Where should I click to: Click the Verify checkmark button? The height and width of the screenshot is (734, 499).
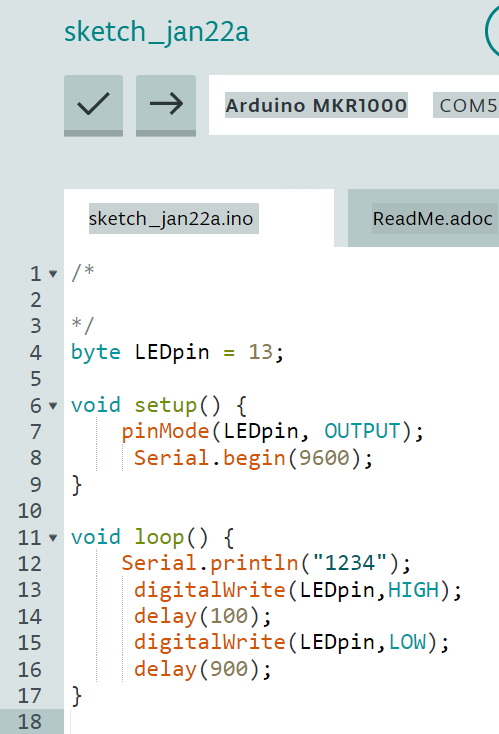(94, 105)
